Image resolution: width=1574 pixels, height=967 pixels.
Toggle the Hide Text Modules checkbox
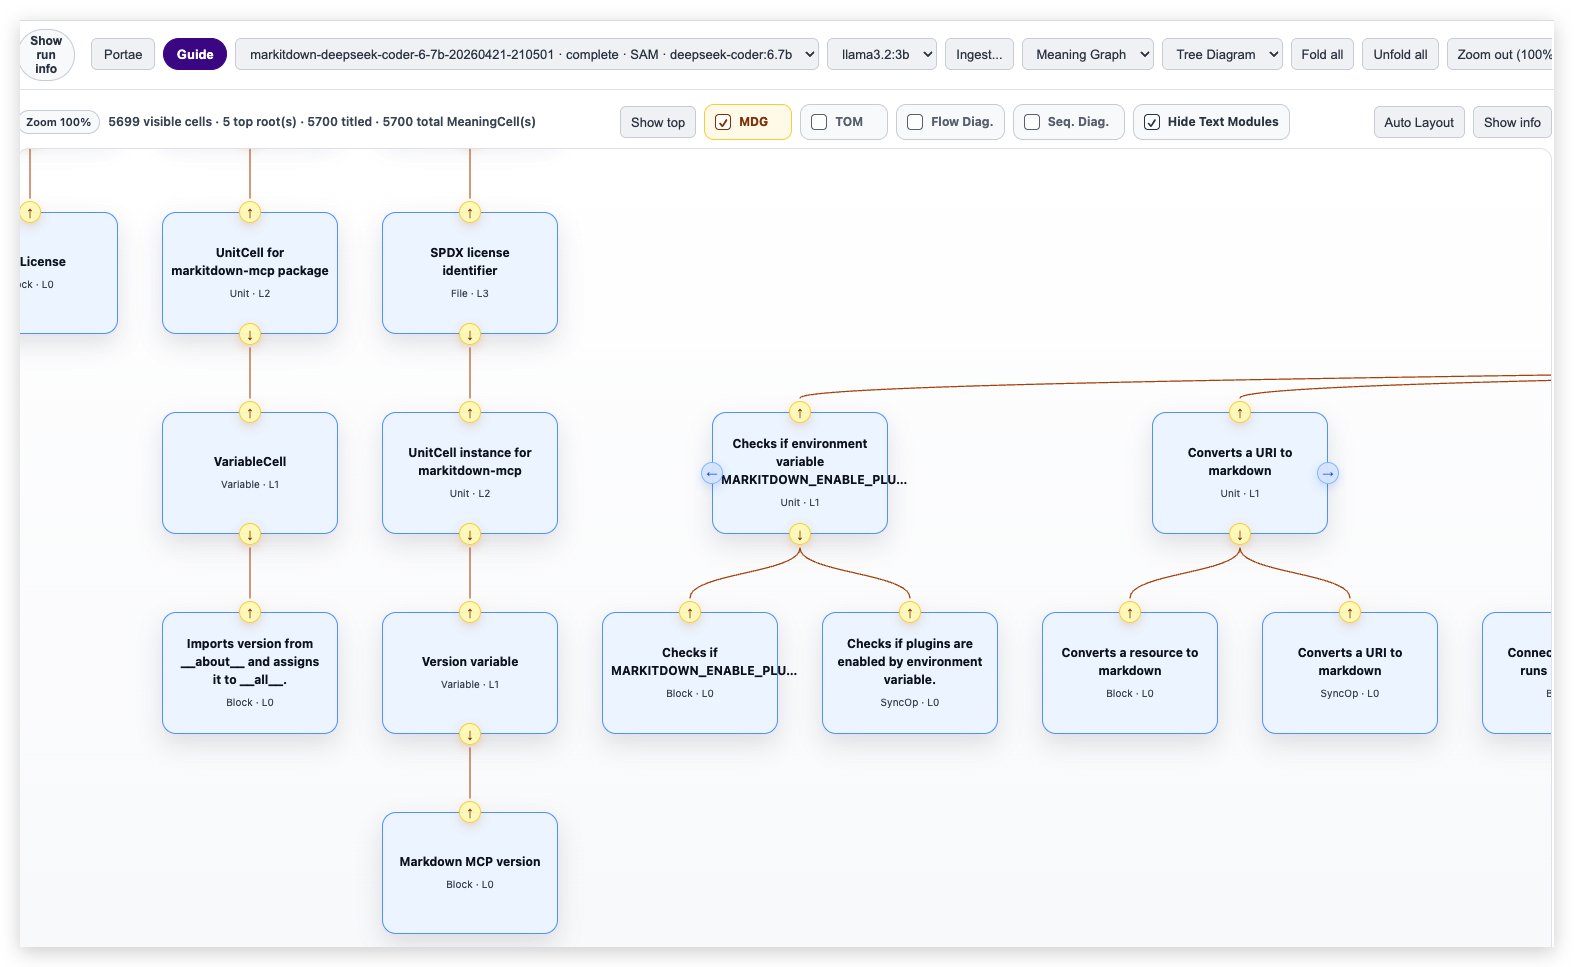1152,122
